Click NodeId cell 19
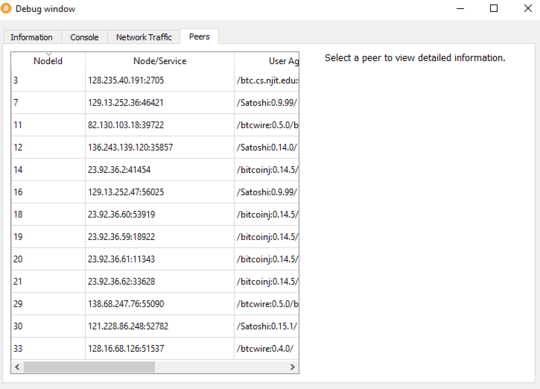540x389 pixels. (x=48, y=237)
